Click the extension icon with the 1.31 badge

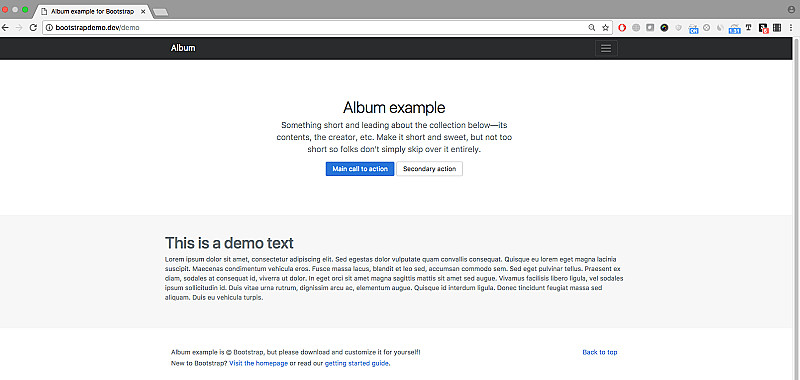pos(735,29)
